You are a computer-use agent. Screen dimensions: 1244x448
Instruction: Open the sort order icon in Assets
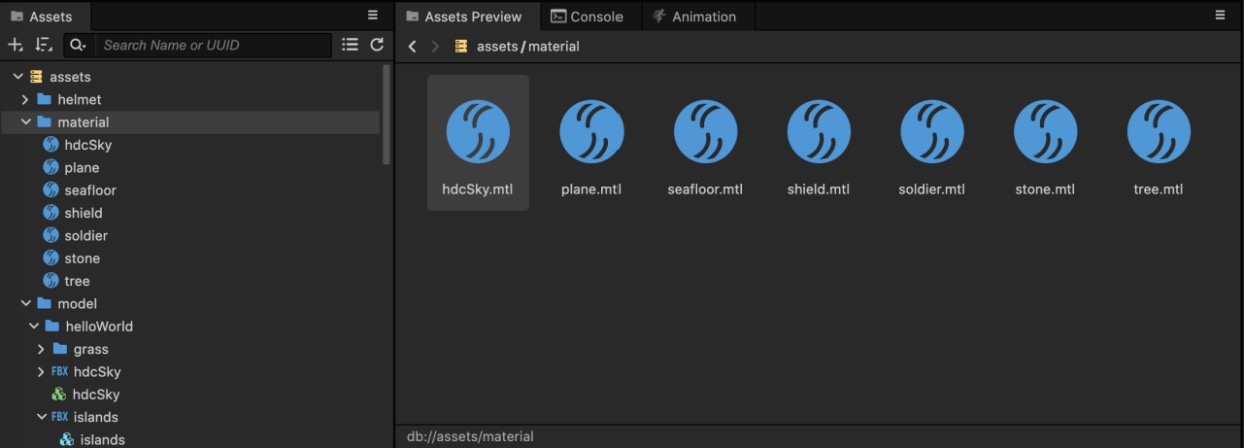click(43, 45)
